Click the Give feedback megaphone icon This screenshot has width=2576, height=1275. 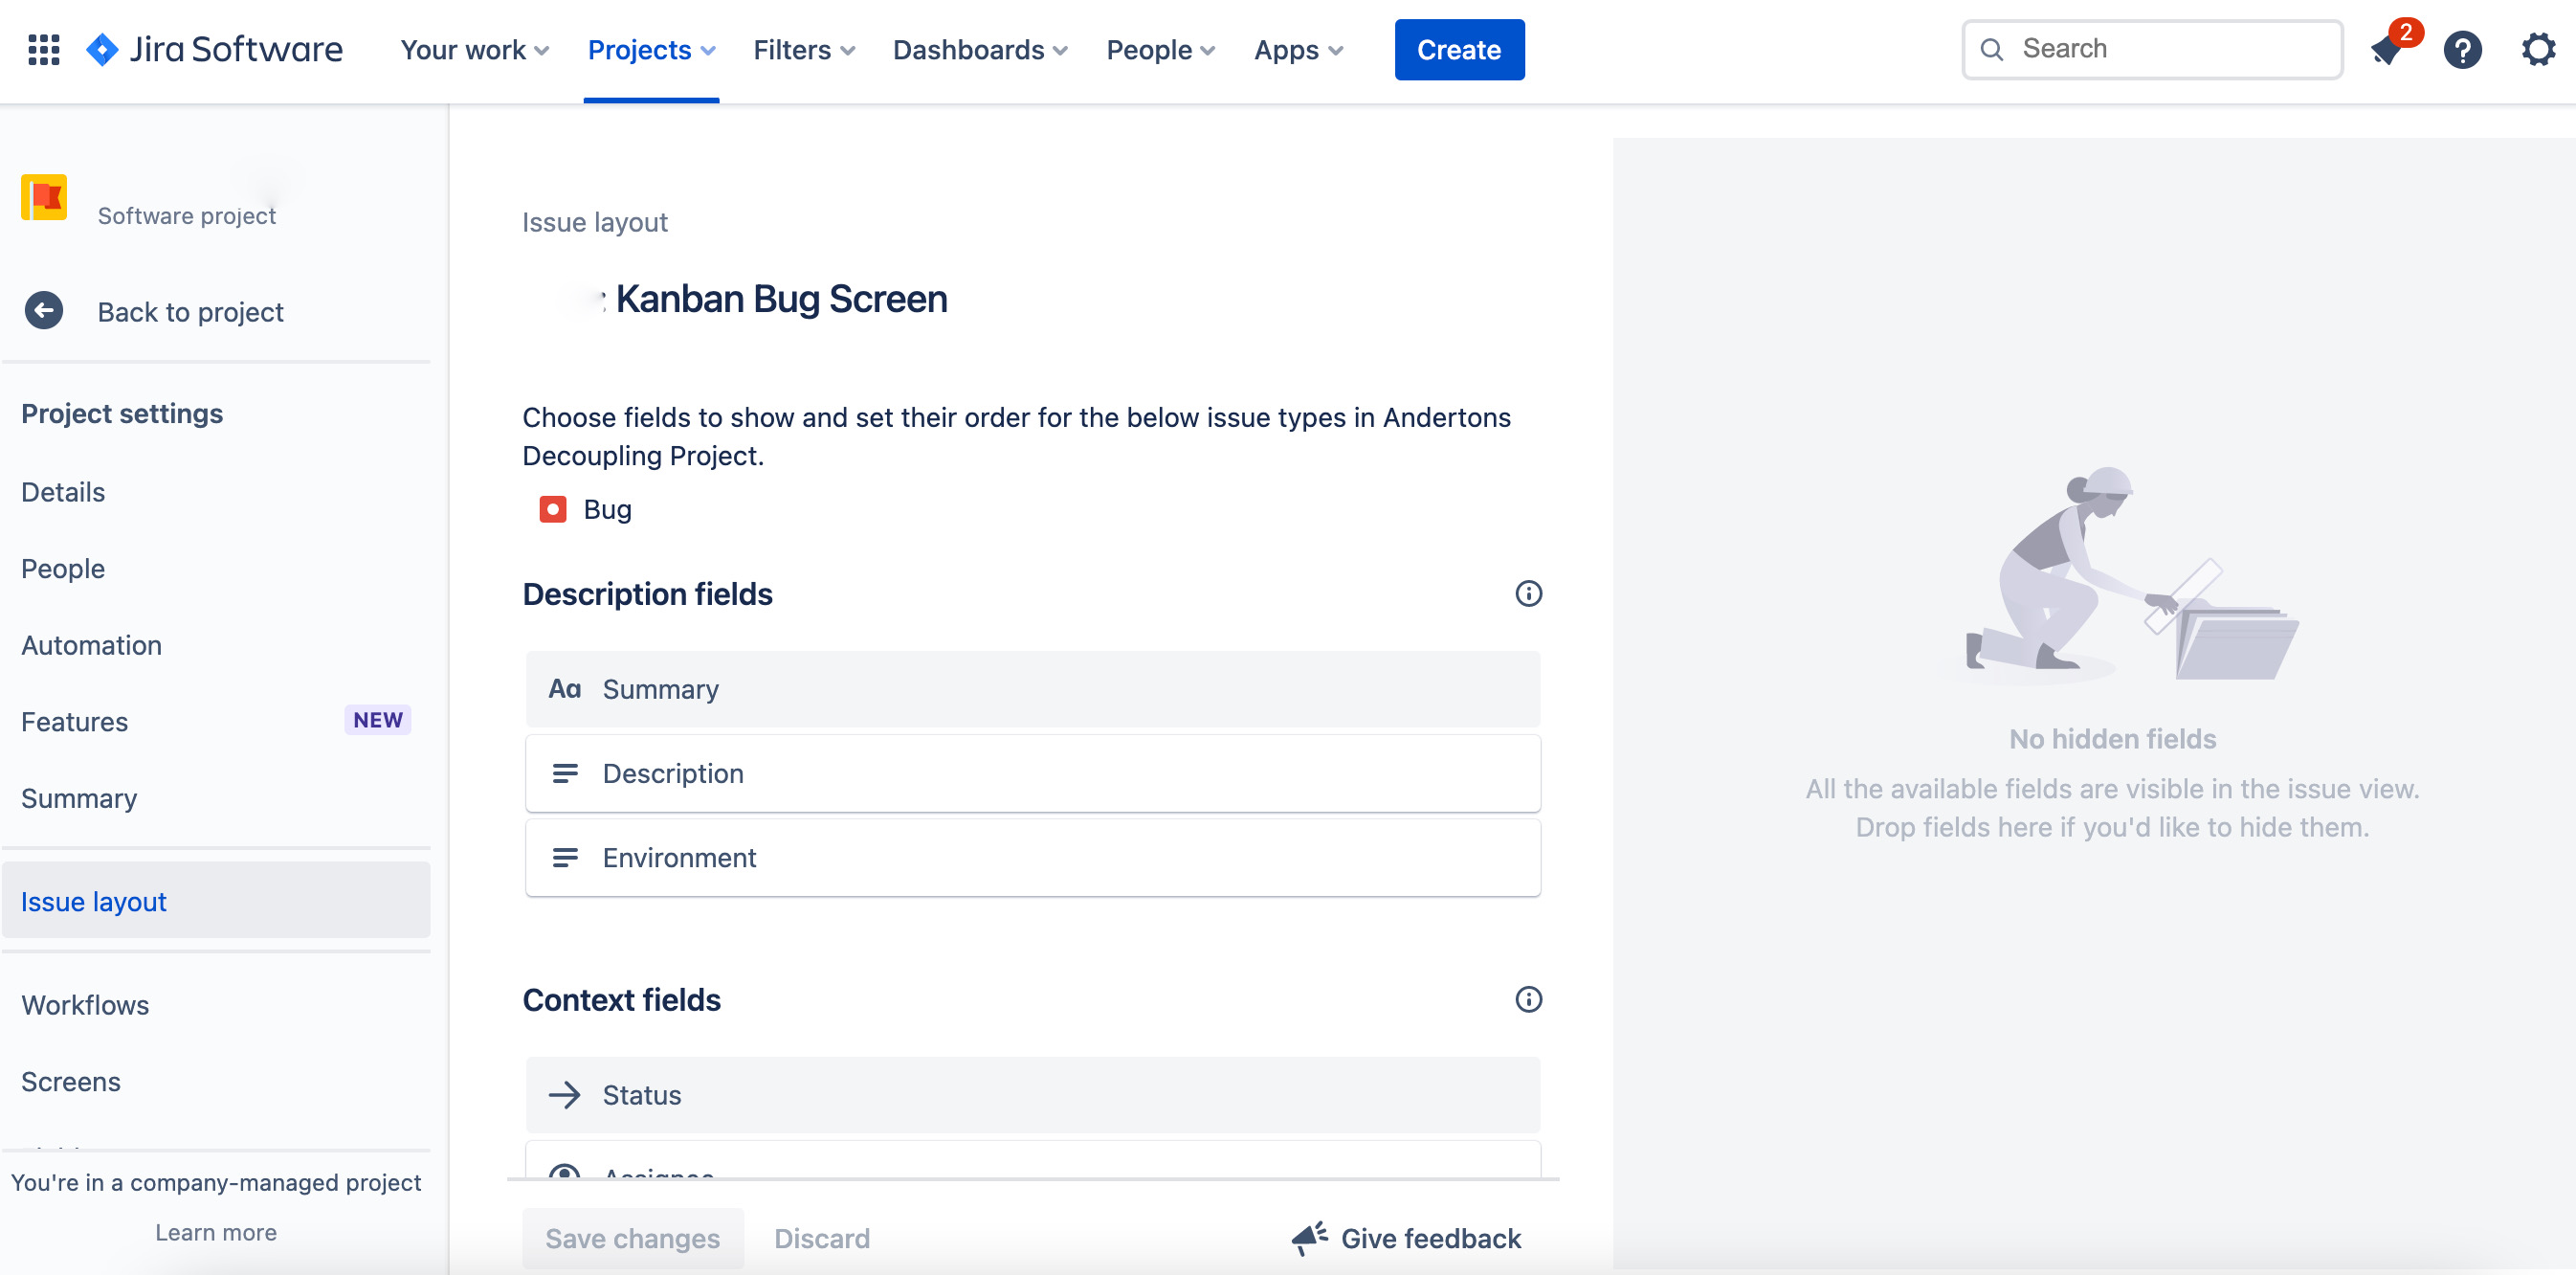pyautogui.click(x=1310, y=1238)
